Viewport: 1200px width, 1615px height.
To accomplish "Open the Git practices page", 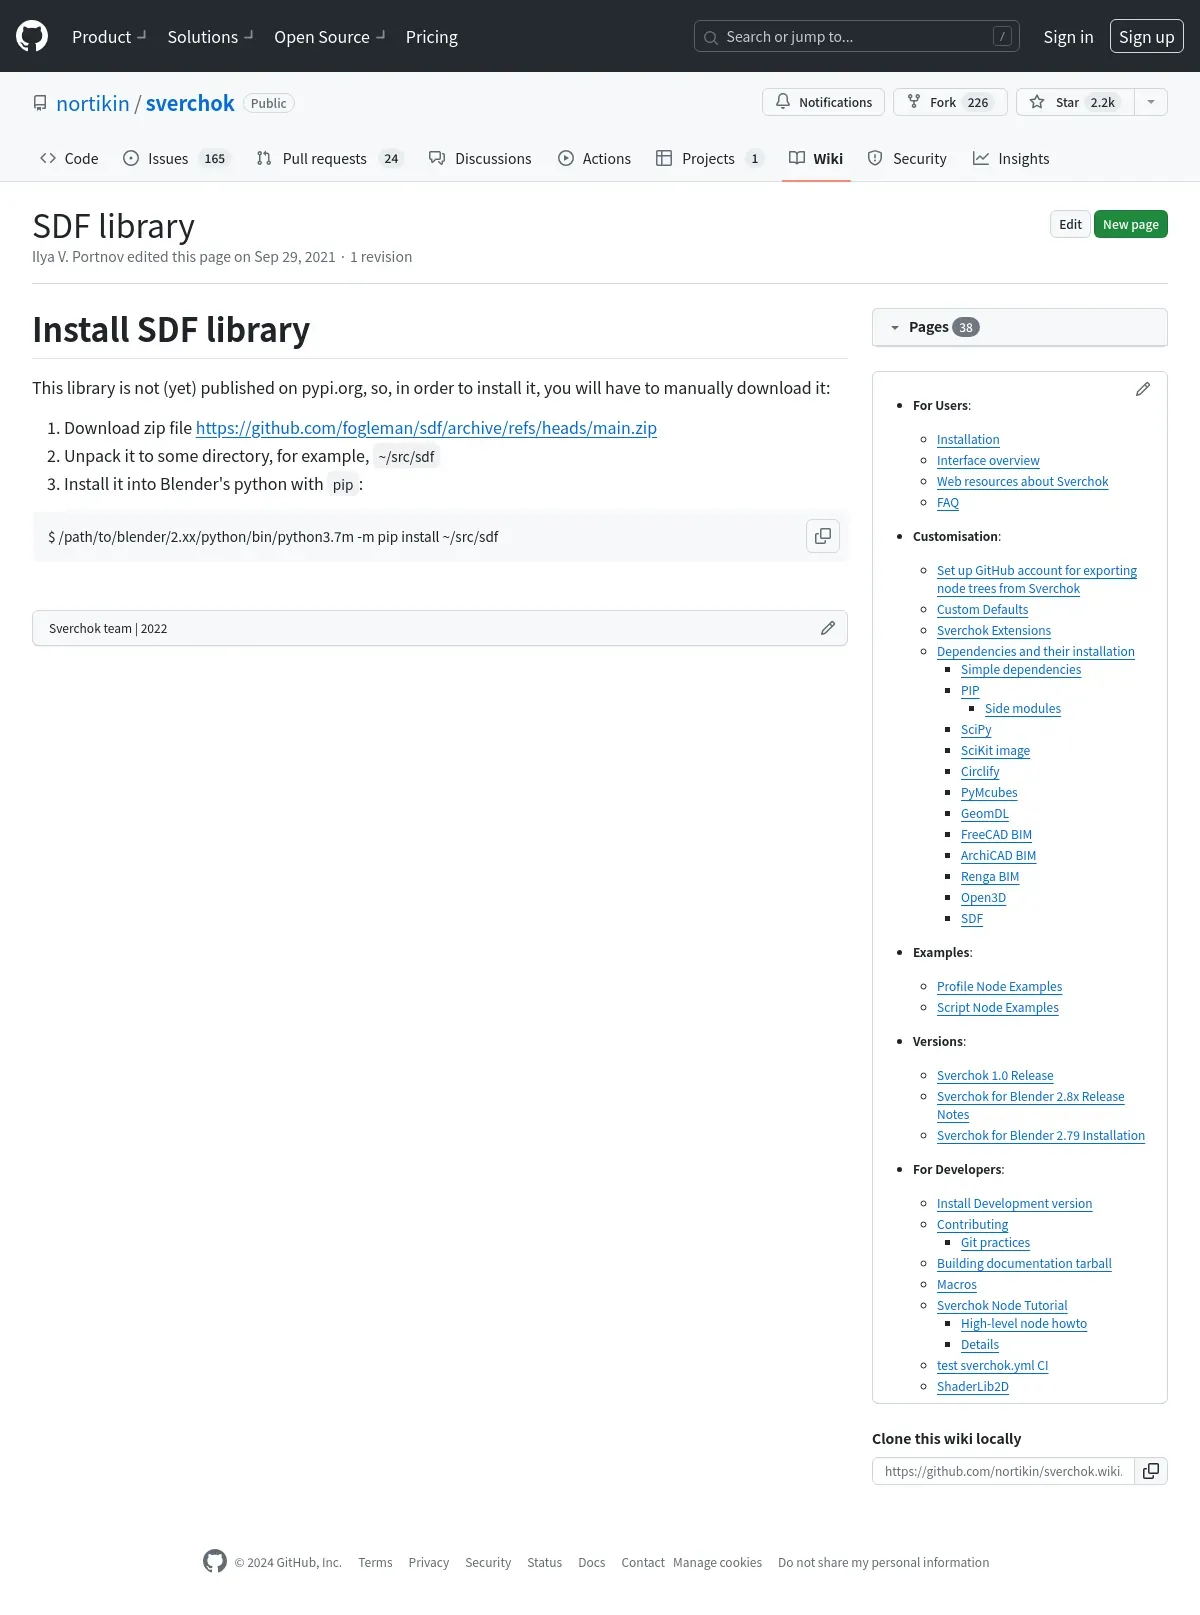I will point(995,1242).
